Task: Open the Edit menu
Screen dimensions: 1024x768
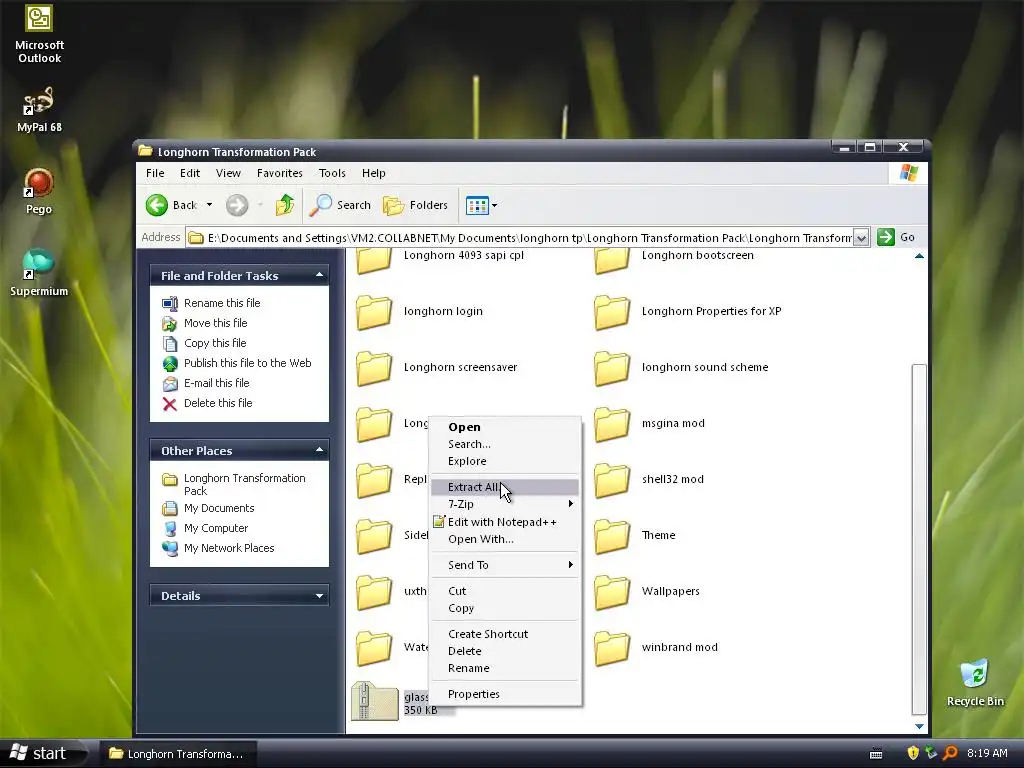Action: tap(190, 173)
